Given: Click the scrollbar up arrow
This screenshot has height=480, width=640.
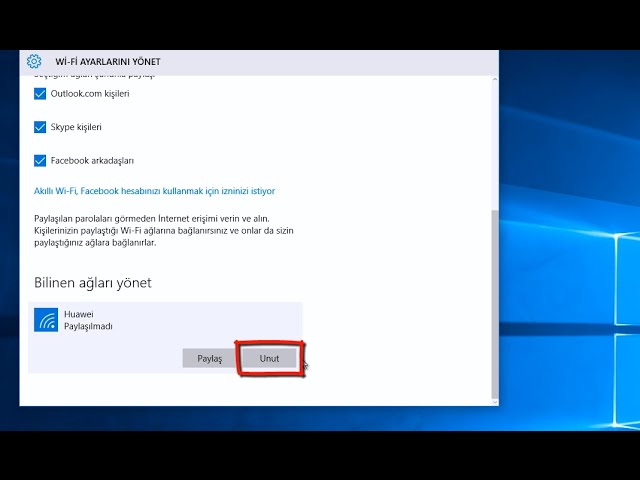Looking at the screenshot, I should [495, 79].
